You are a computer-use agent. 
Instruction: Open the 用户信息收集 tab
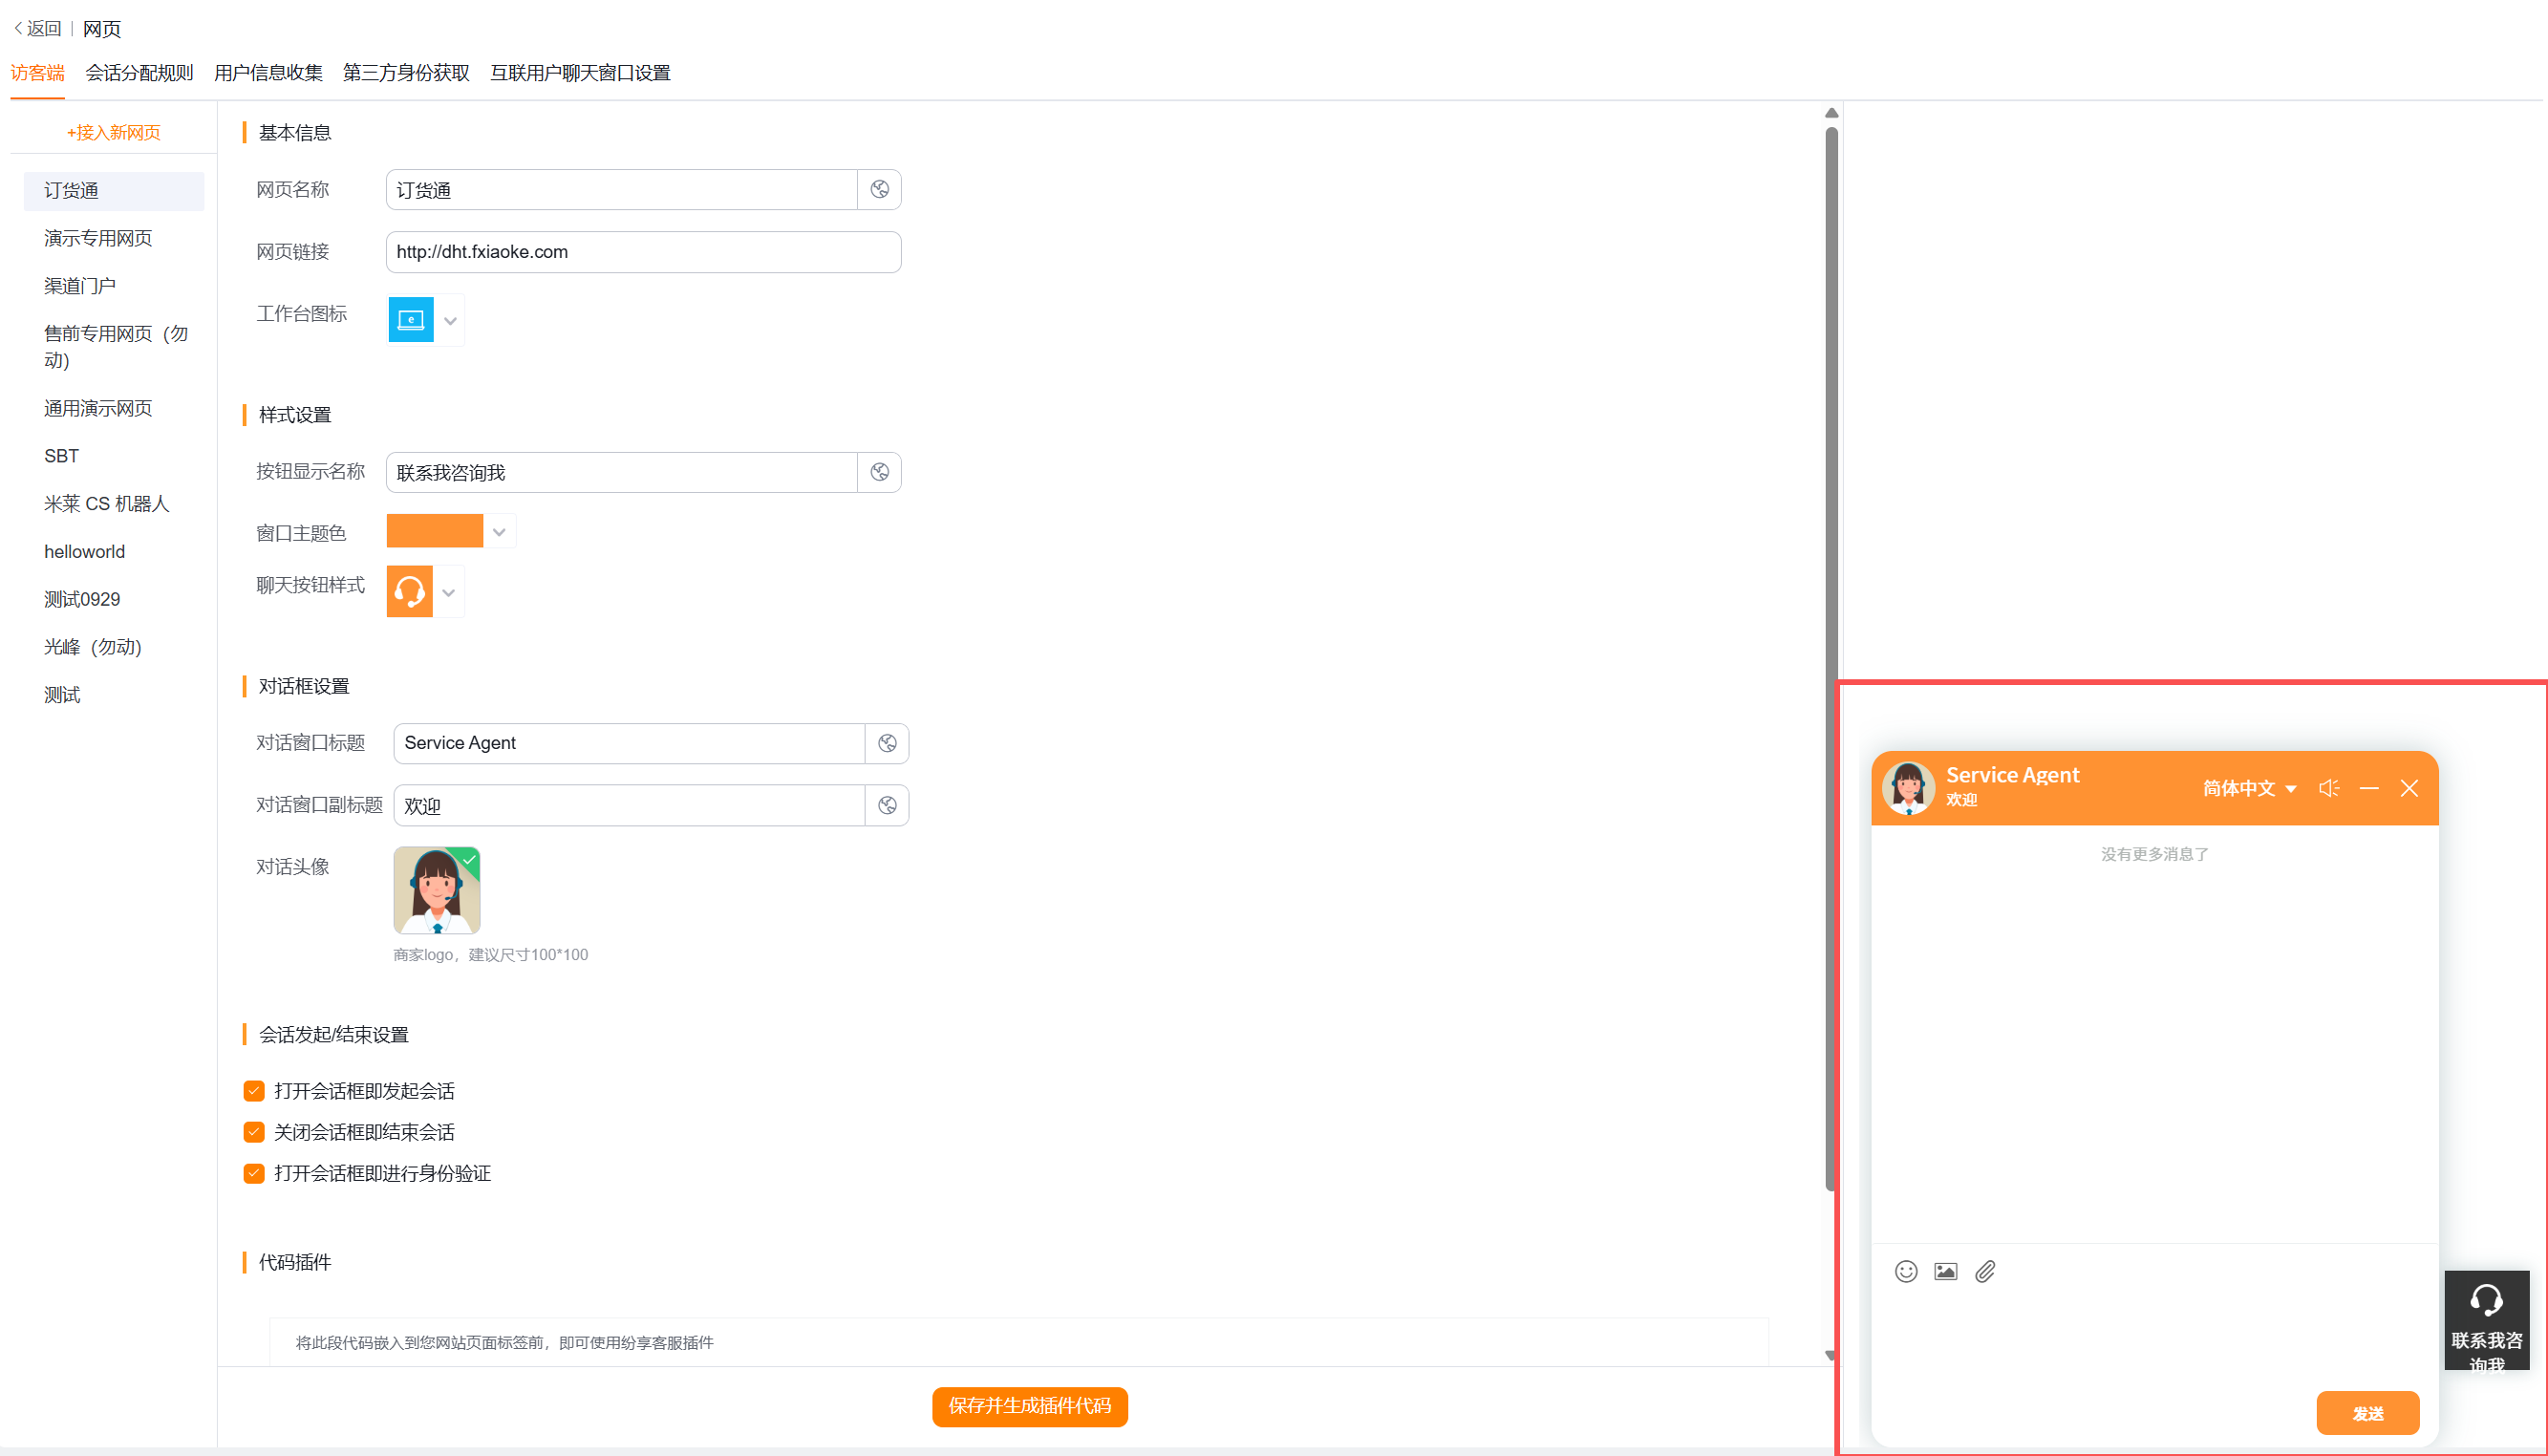click(x=268, y=73)
